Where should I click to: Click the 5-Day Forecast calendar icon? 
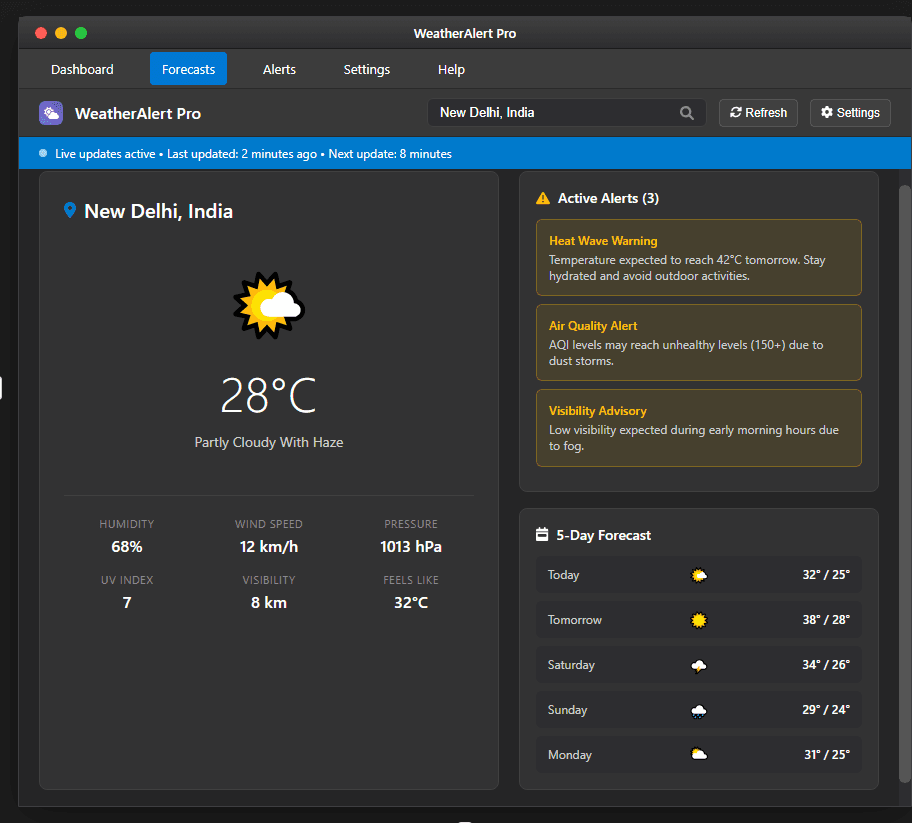point(542,535)
